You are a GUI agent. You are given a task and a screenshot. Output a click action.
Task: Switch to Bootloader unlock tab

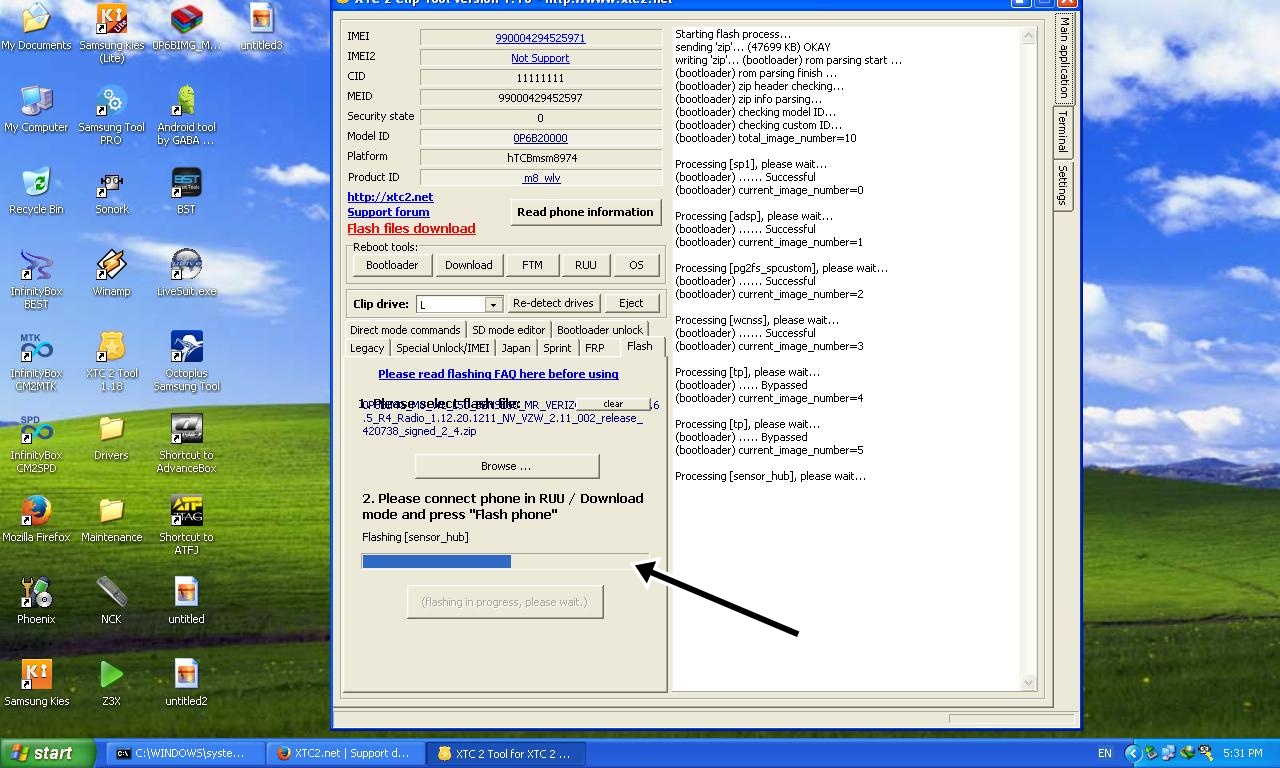[x=600, y=330]
